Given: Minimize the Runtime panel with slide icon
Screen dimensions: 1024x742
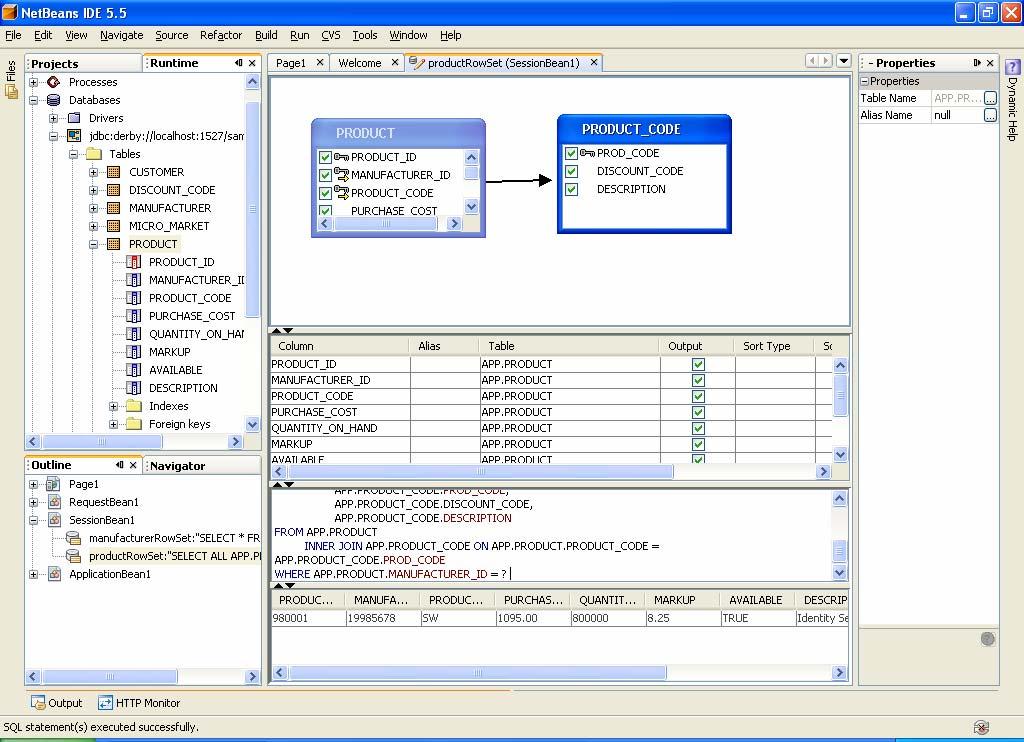Looking at the screenshot, I should (x=239, y=63).
